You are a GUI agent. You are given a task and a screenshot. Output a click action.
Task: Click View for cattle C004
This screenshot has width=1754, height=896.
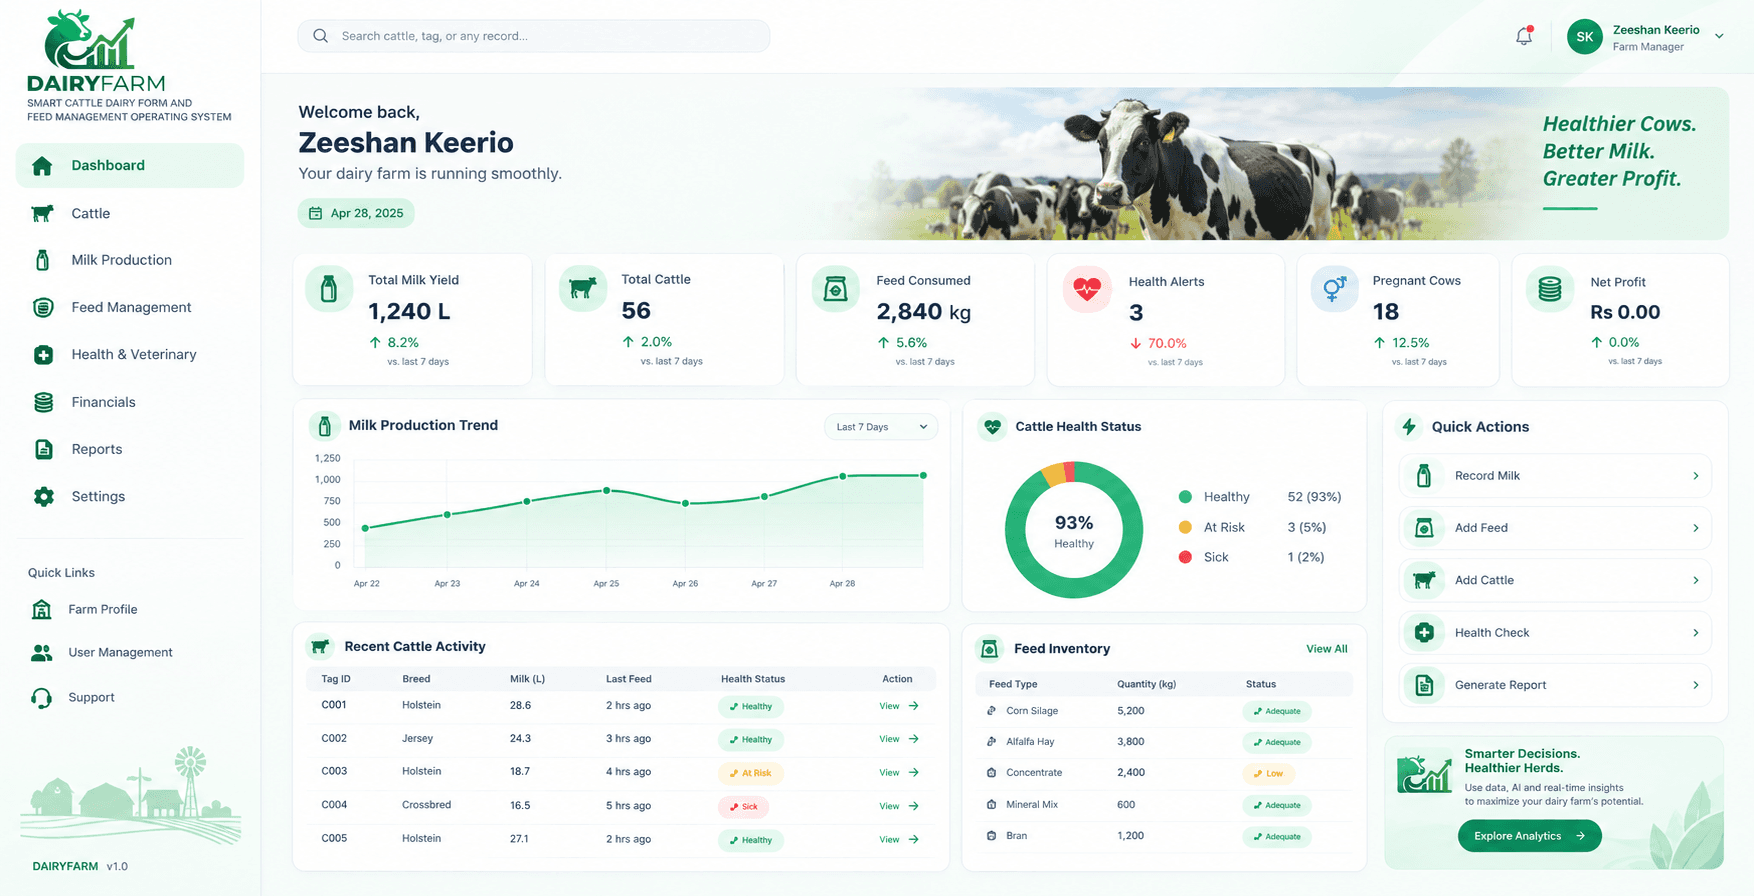pyautogui.click(x=899, y=806)
